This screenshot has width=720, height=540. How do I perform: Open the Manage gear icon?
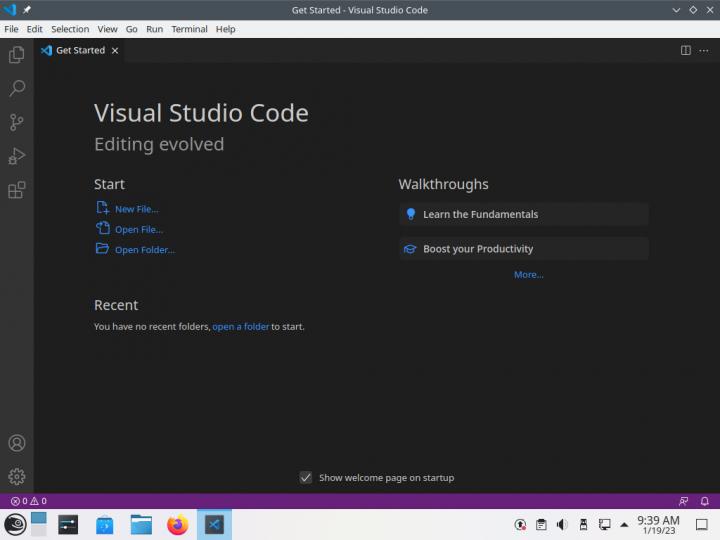click(16, 477)
